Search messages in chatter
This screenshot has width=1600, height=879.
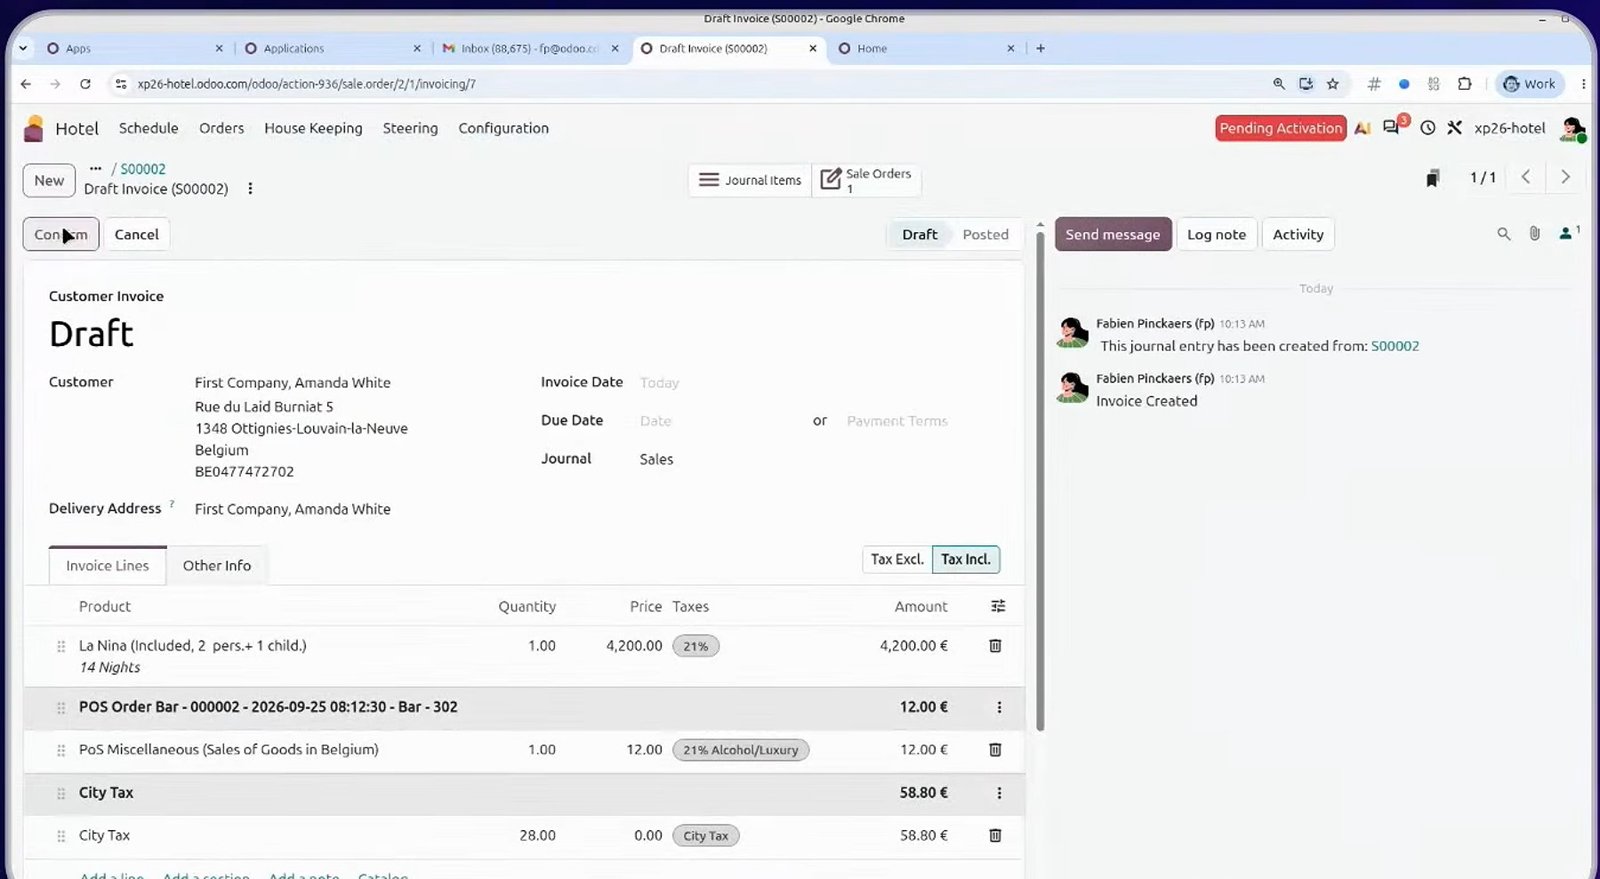[1503, 234]
